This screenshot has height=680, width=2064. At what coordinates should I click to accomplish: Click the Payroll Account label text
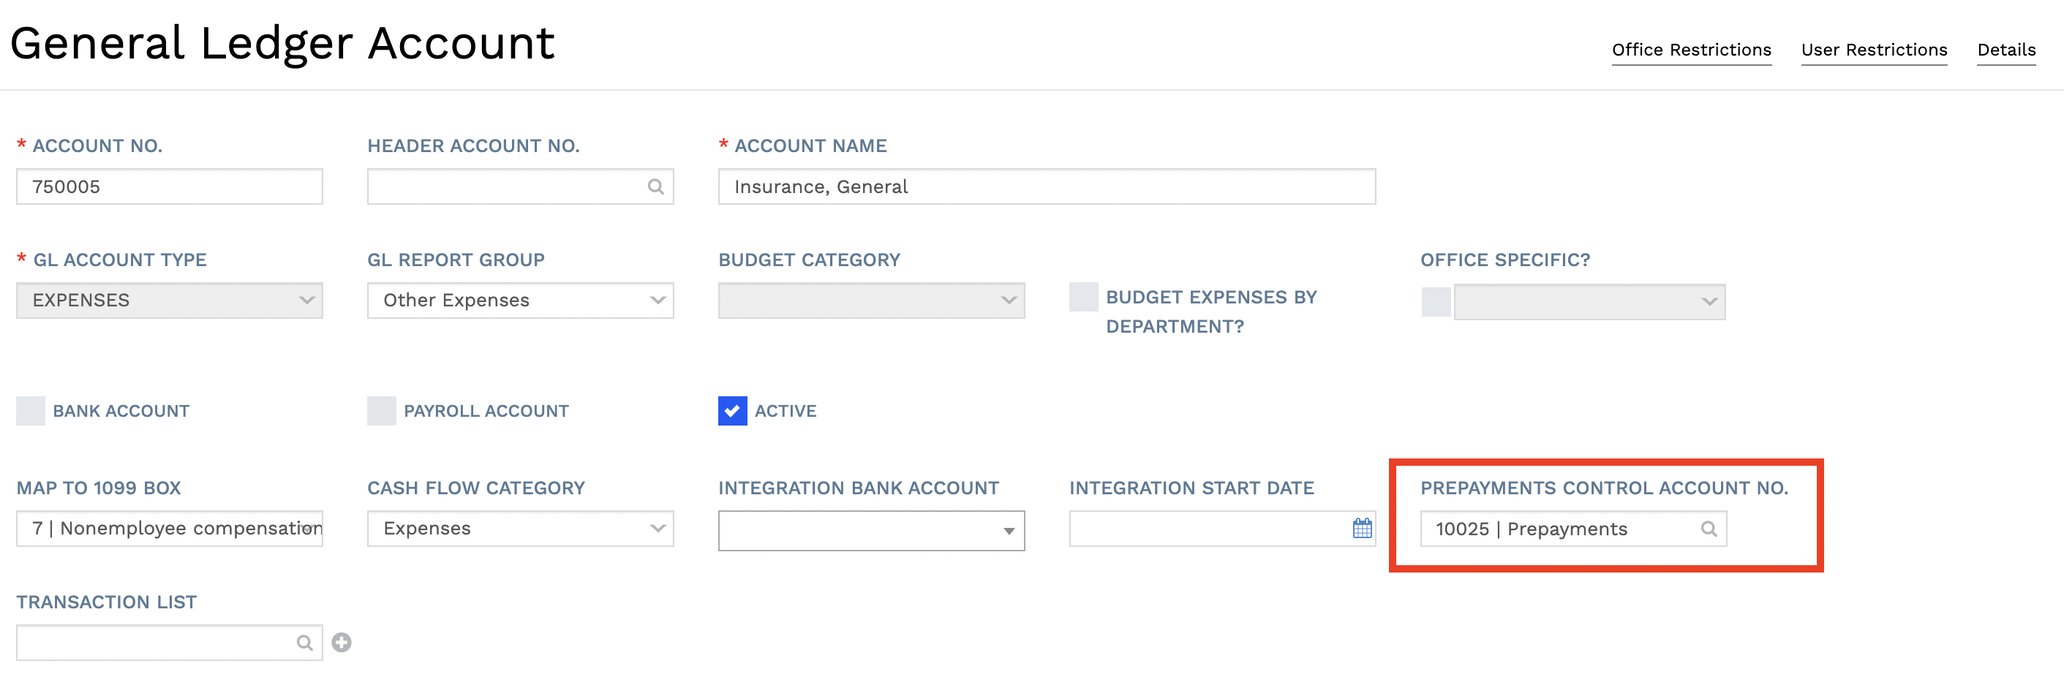point(486,411)
